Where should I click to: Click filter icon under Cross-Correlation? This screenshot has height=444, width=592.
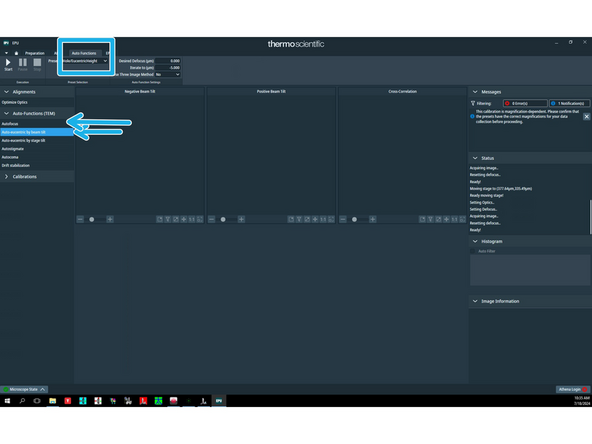point(430,219)
